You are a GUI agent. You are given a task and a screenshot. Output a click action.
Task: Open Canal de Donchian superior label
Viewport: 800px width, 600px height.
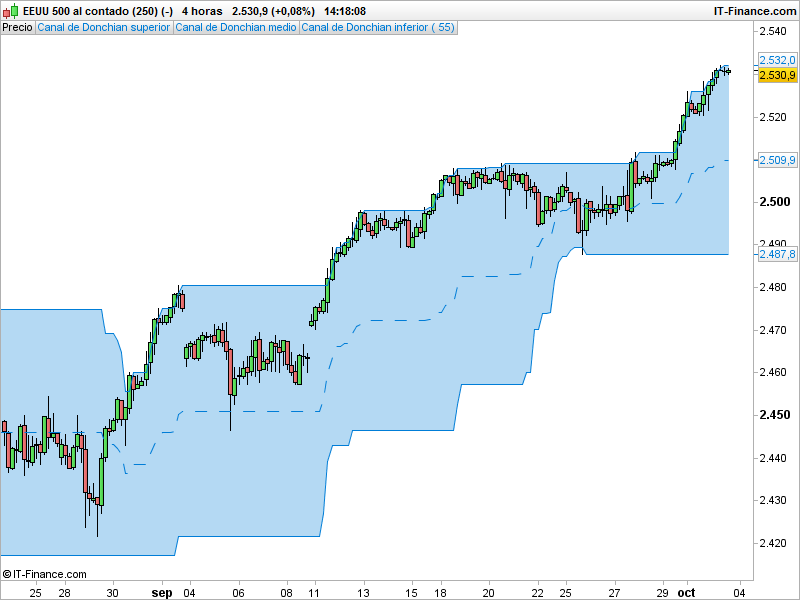pos(104,28)
